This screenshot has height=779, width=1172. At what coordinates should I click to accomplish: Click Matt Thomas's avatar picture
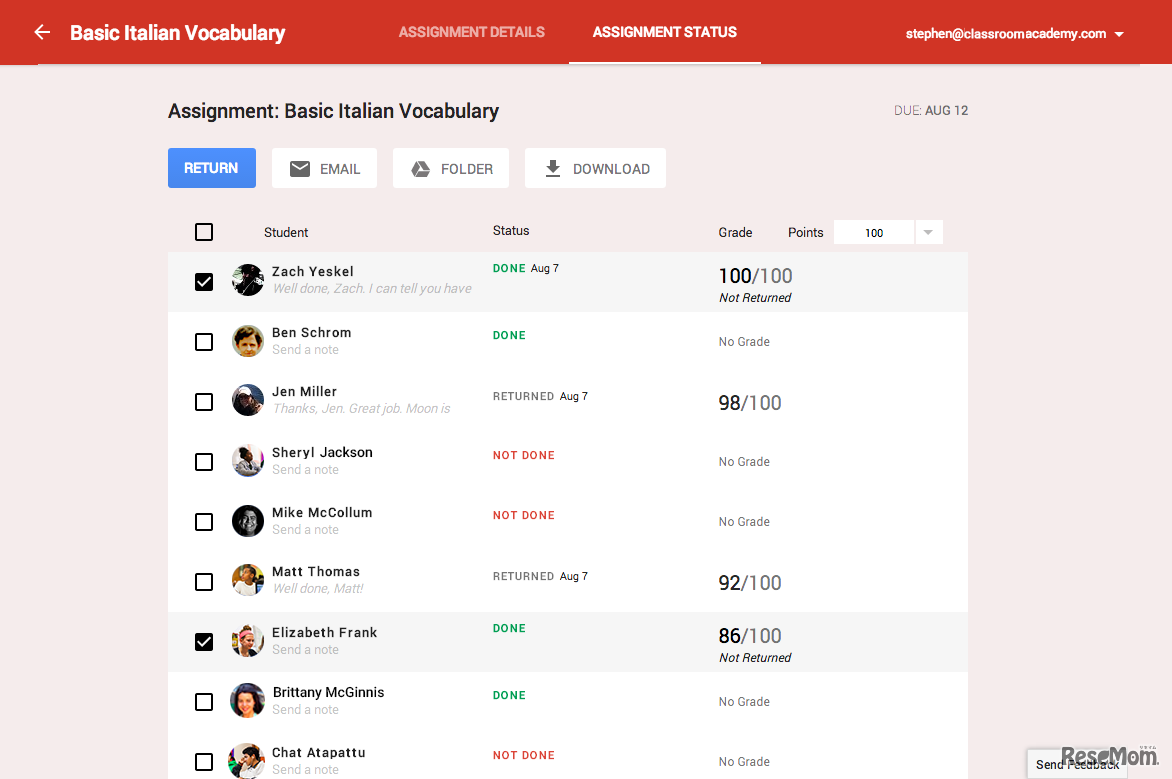pyautogui.click(x=247, y=580)
